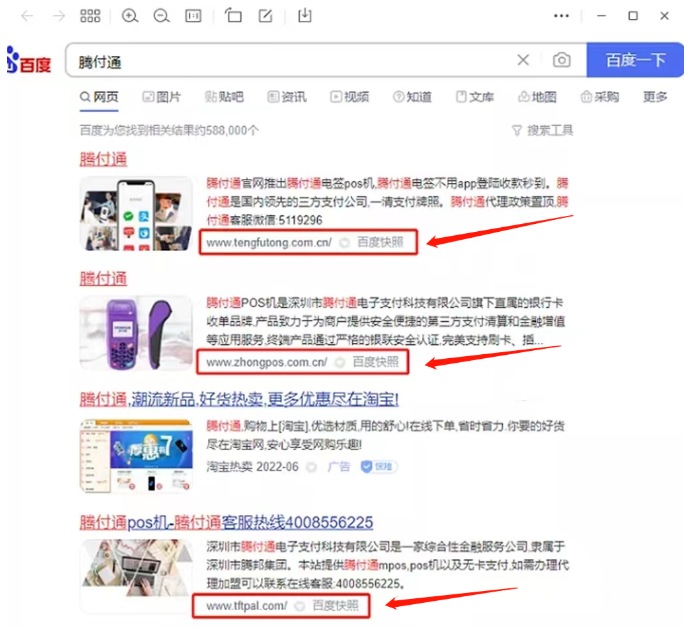Viewport: 694px width, 628px height.
Task: Switch to the 图片 tab
Action: point(162,97)
